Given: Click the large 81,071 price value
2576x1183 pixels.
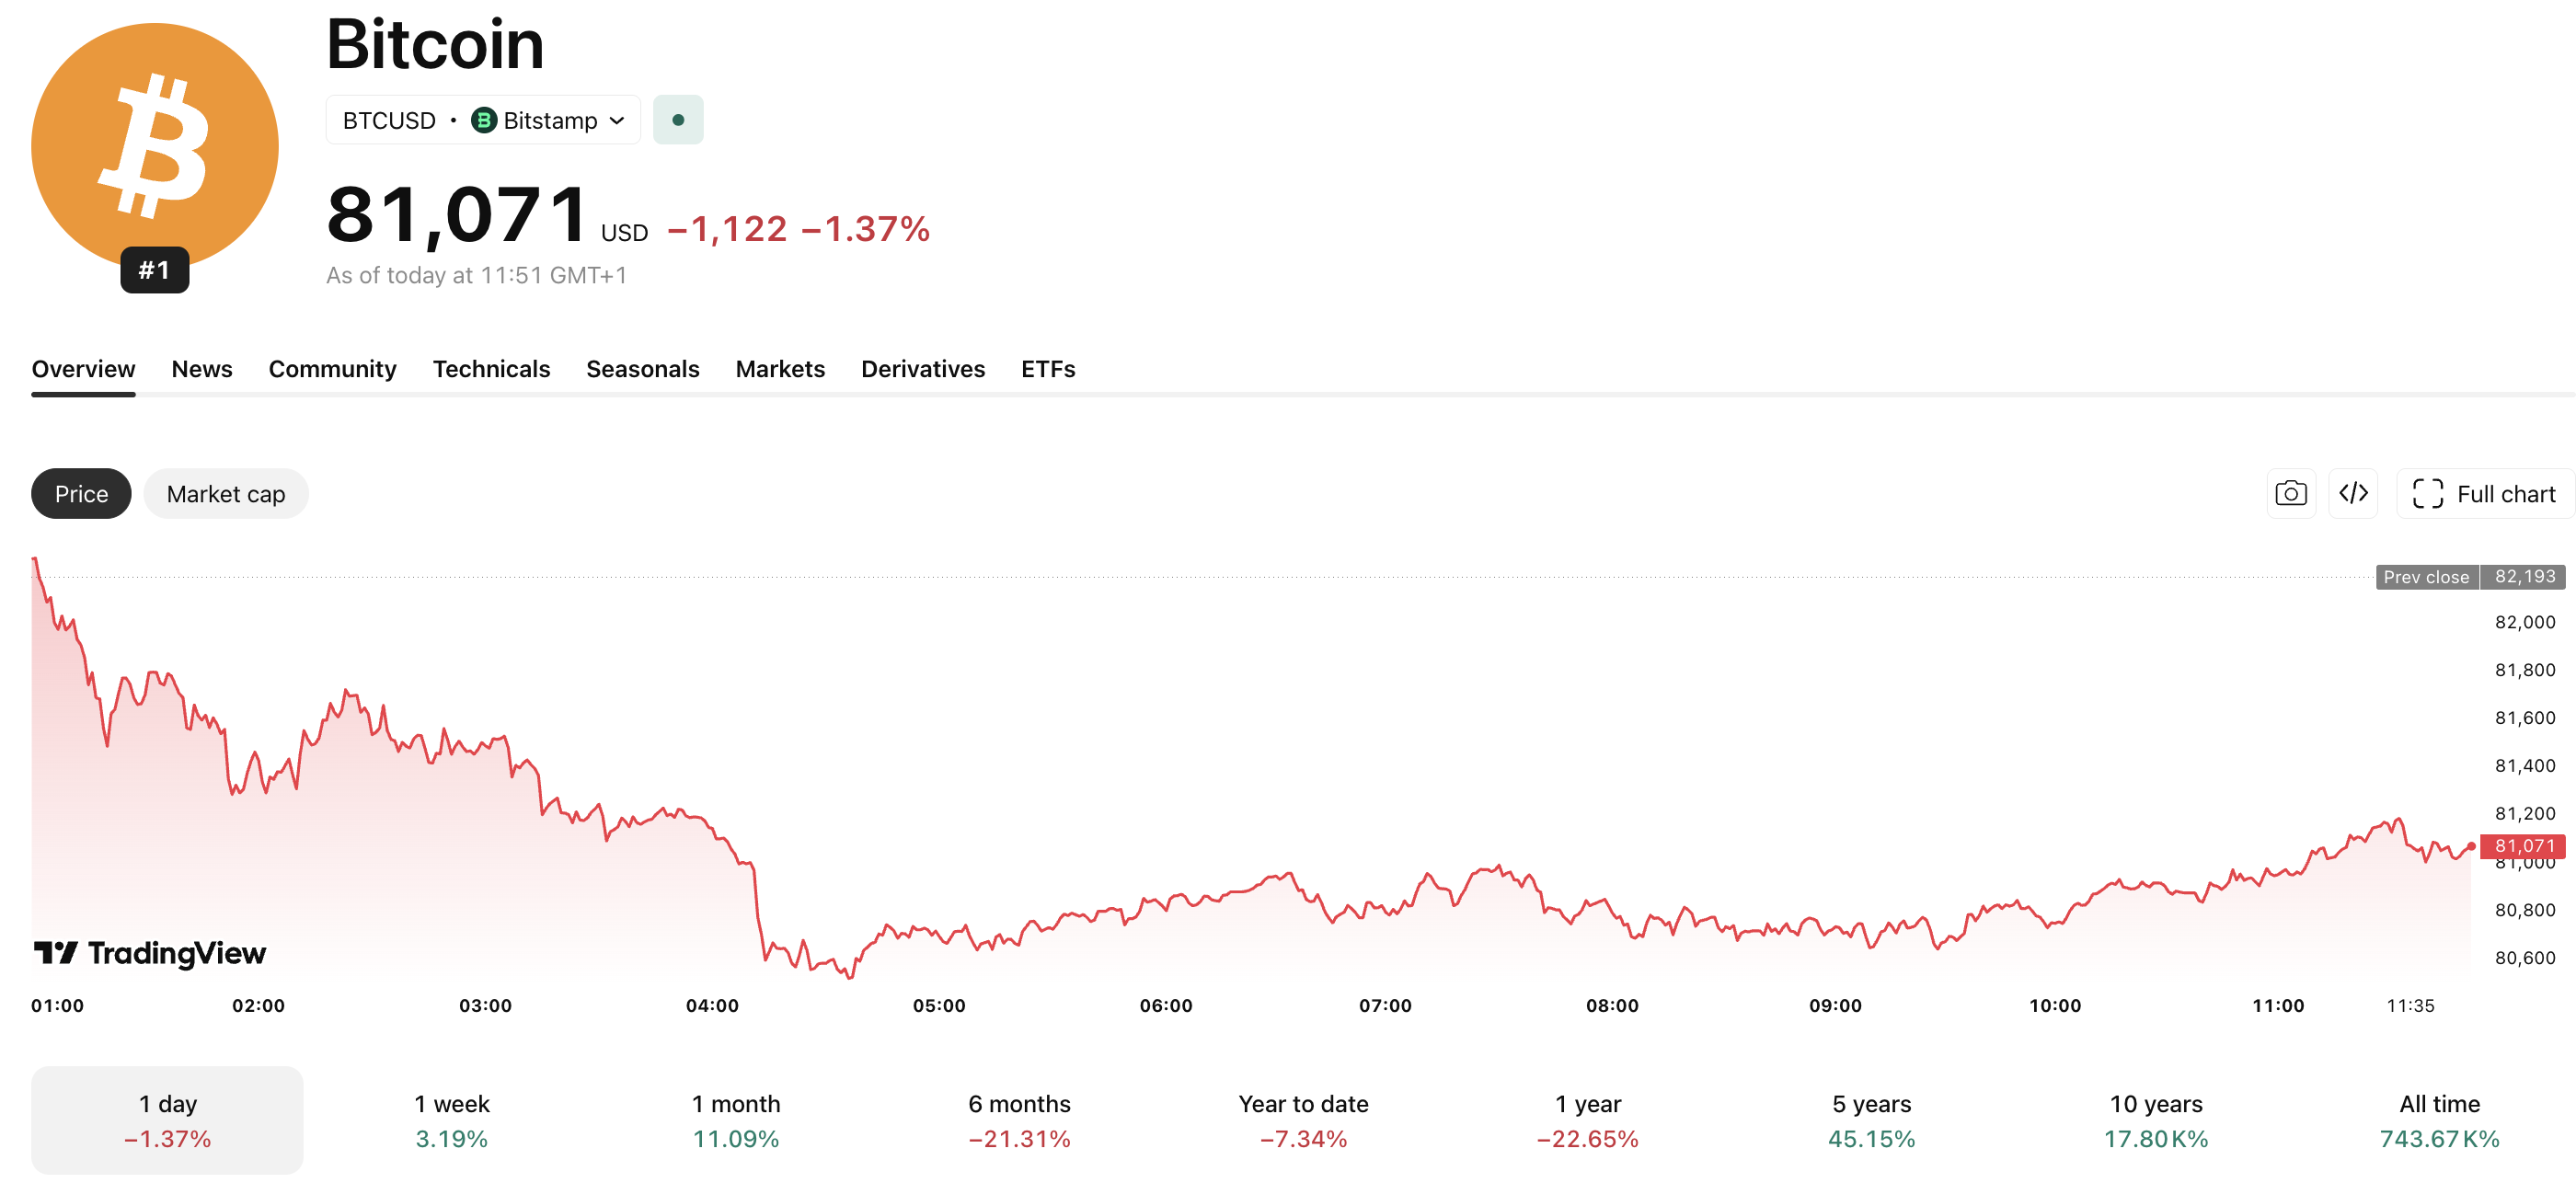Looking at the screenshot, I should (x=457, y=214).
